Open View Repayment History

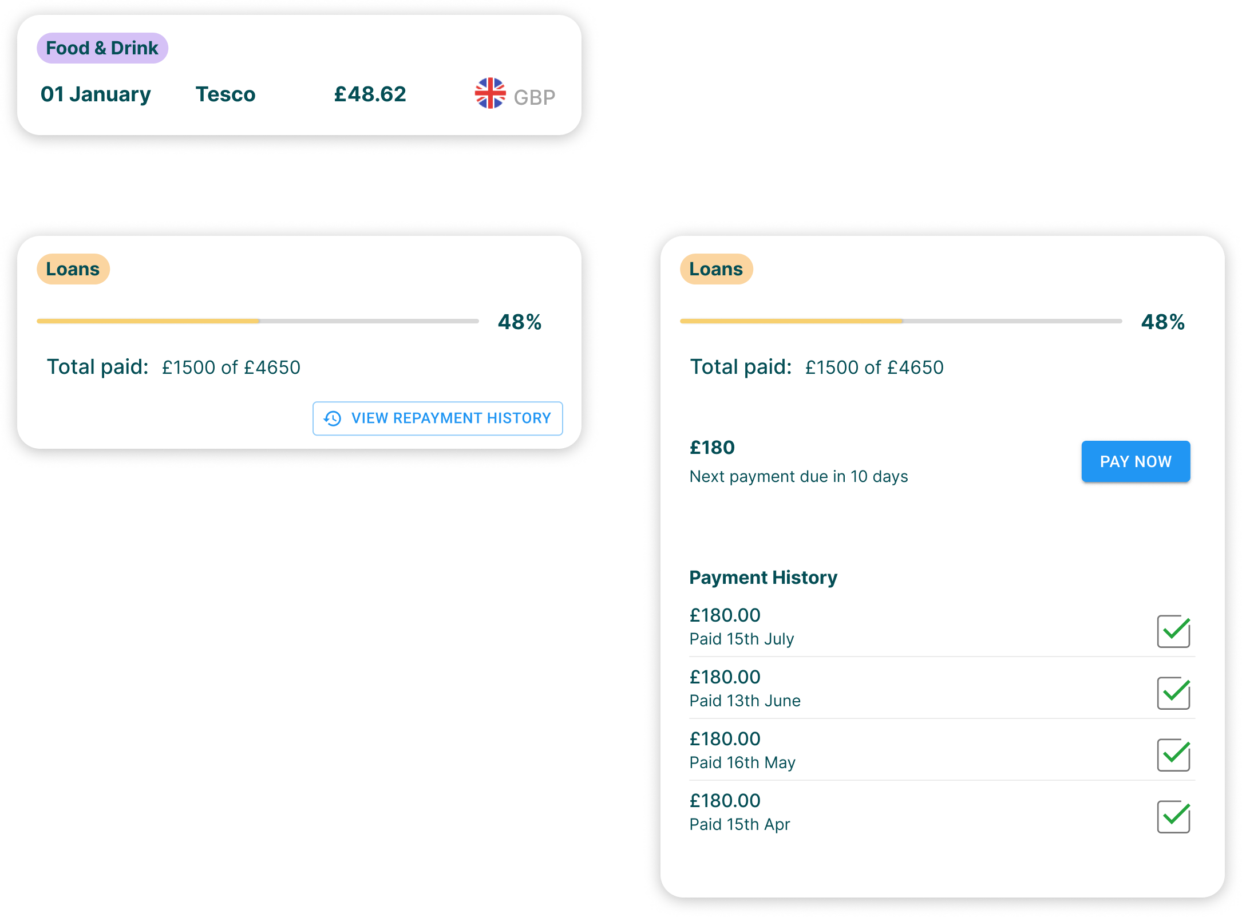point(438,418)
